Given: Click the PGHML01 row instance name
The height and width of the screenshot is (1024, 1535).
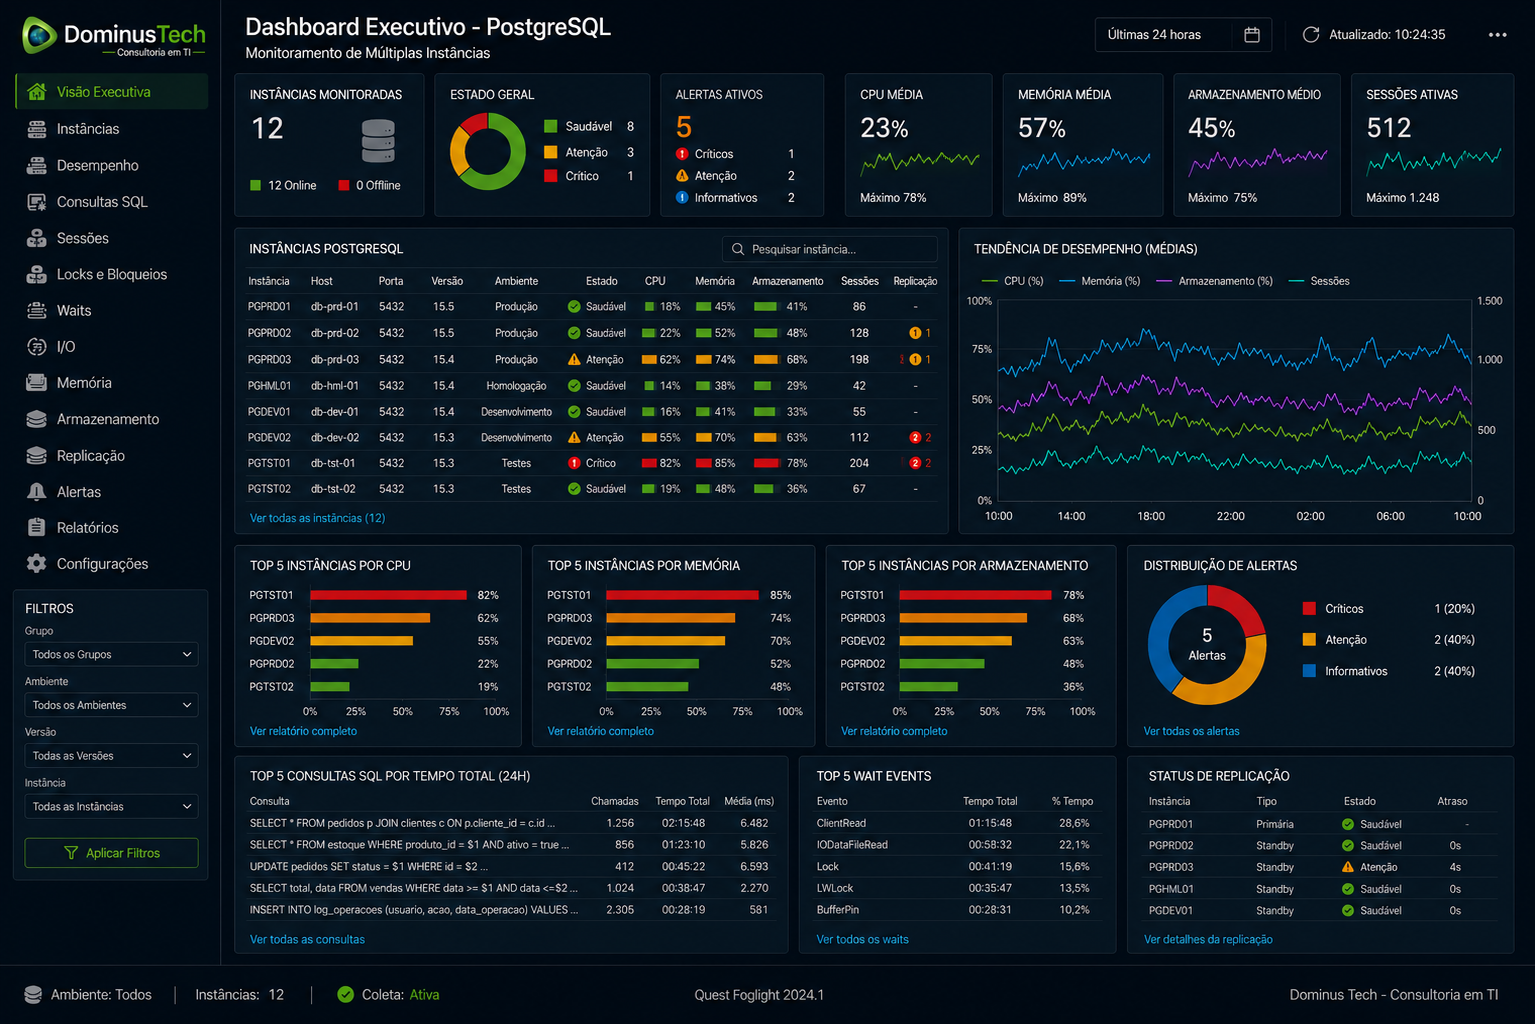Looking at the screenshot, I should coord(269,386).
